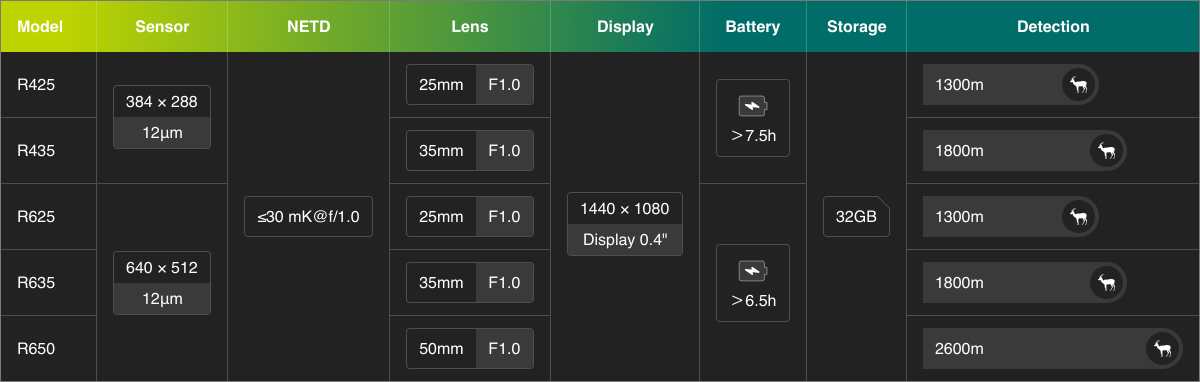Click the battery charging icon above >7.5h
The height and width of the screenshot is (382, 1200).
pos(753,105)
